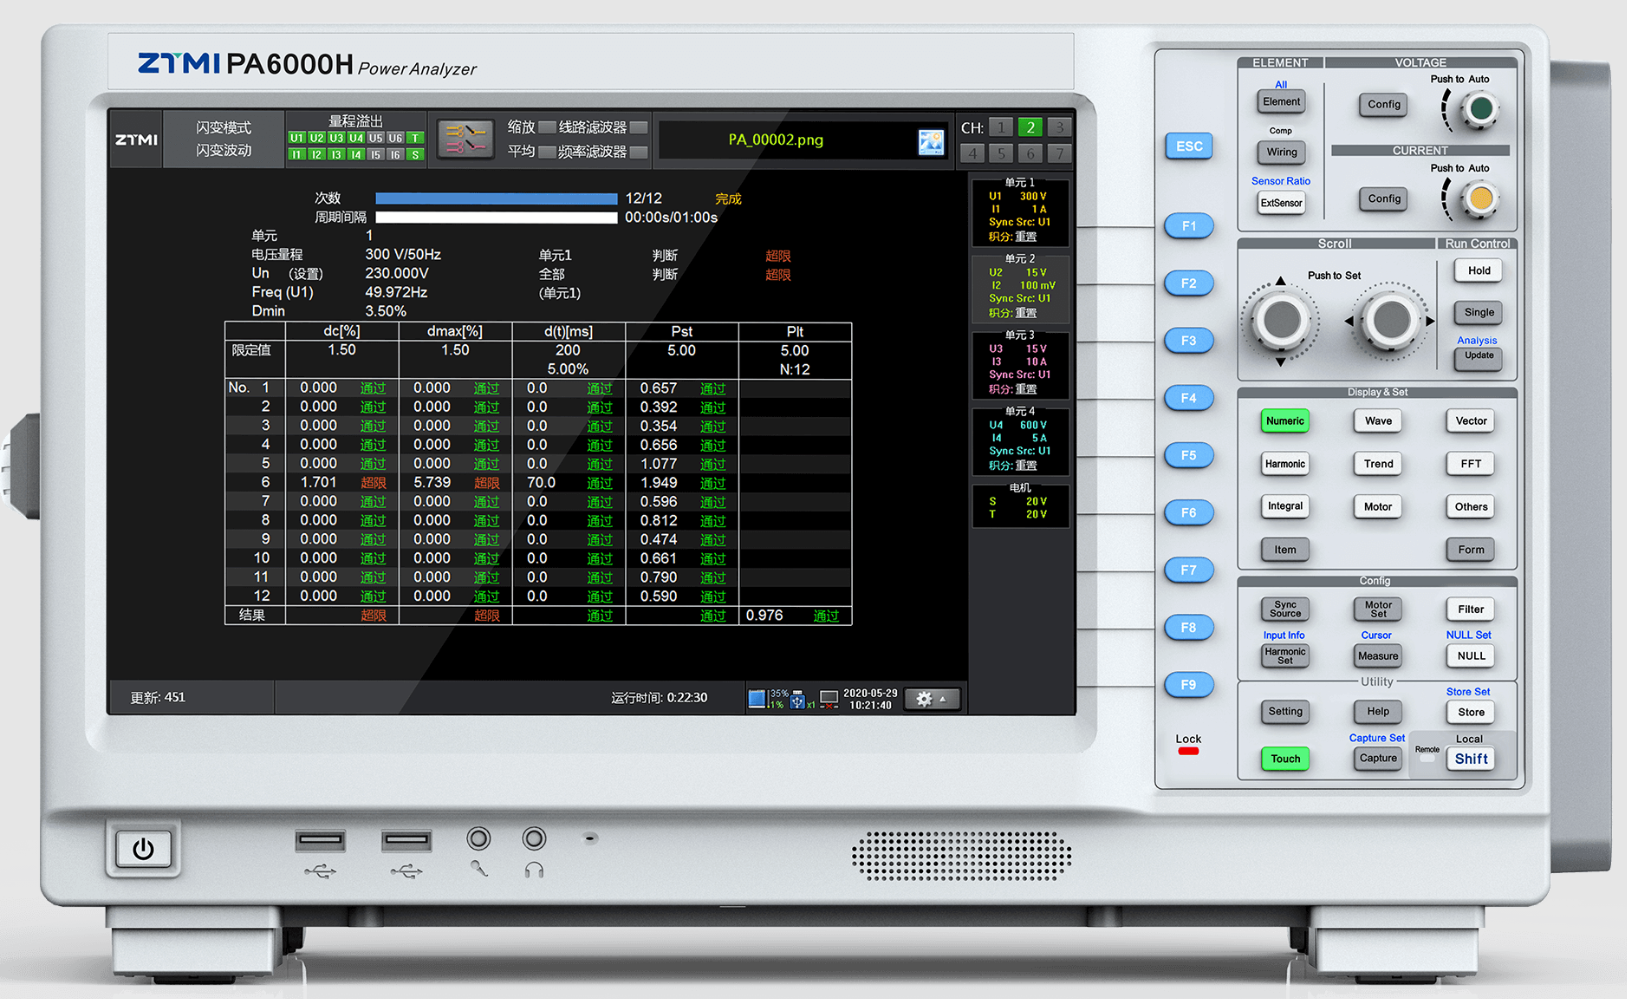
Task: Toggle the 线路滤波器 line filter checkbox
Action: [x=639, y=128]
